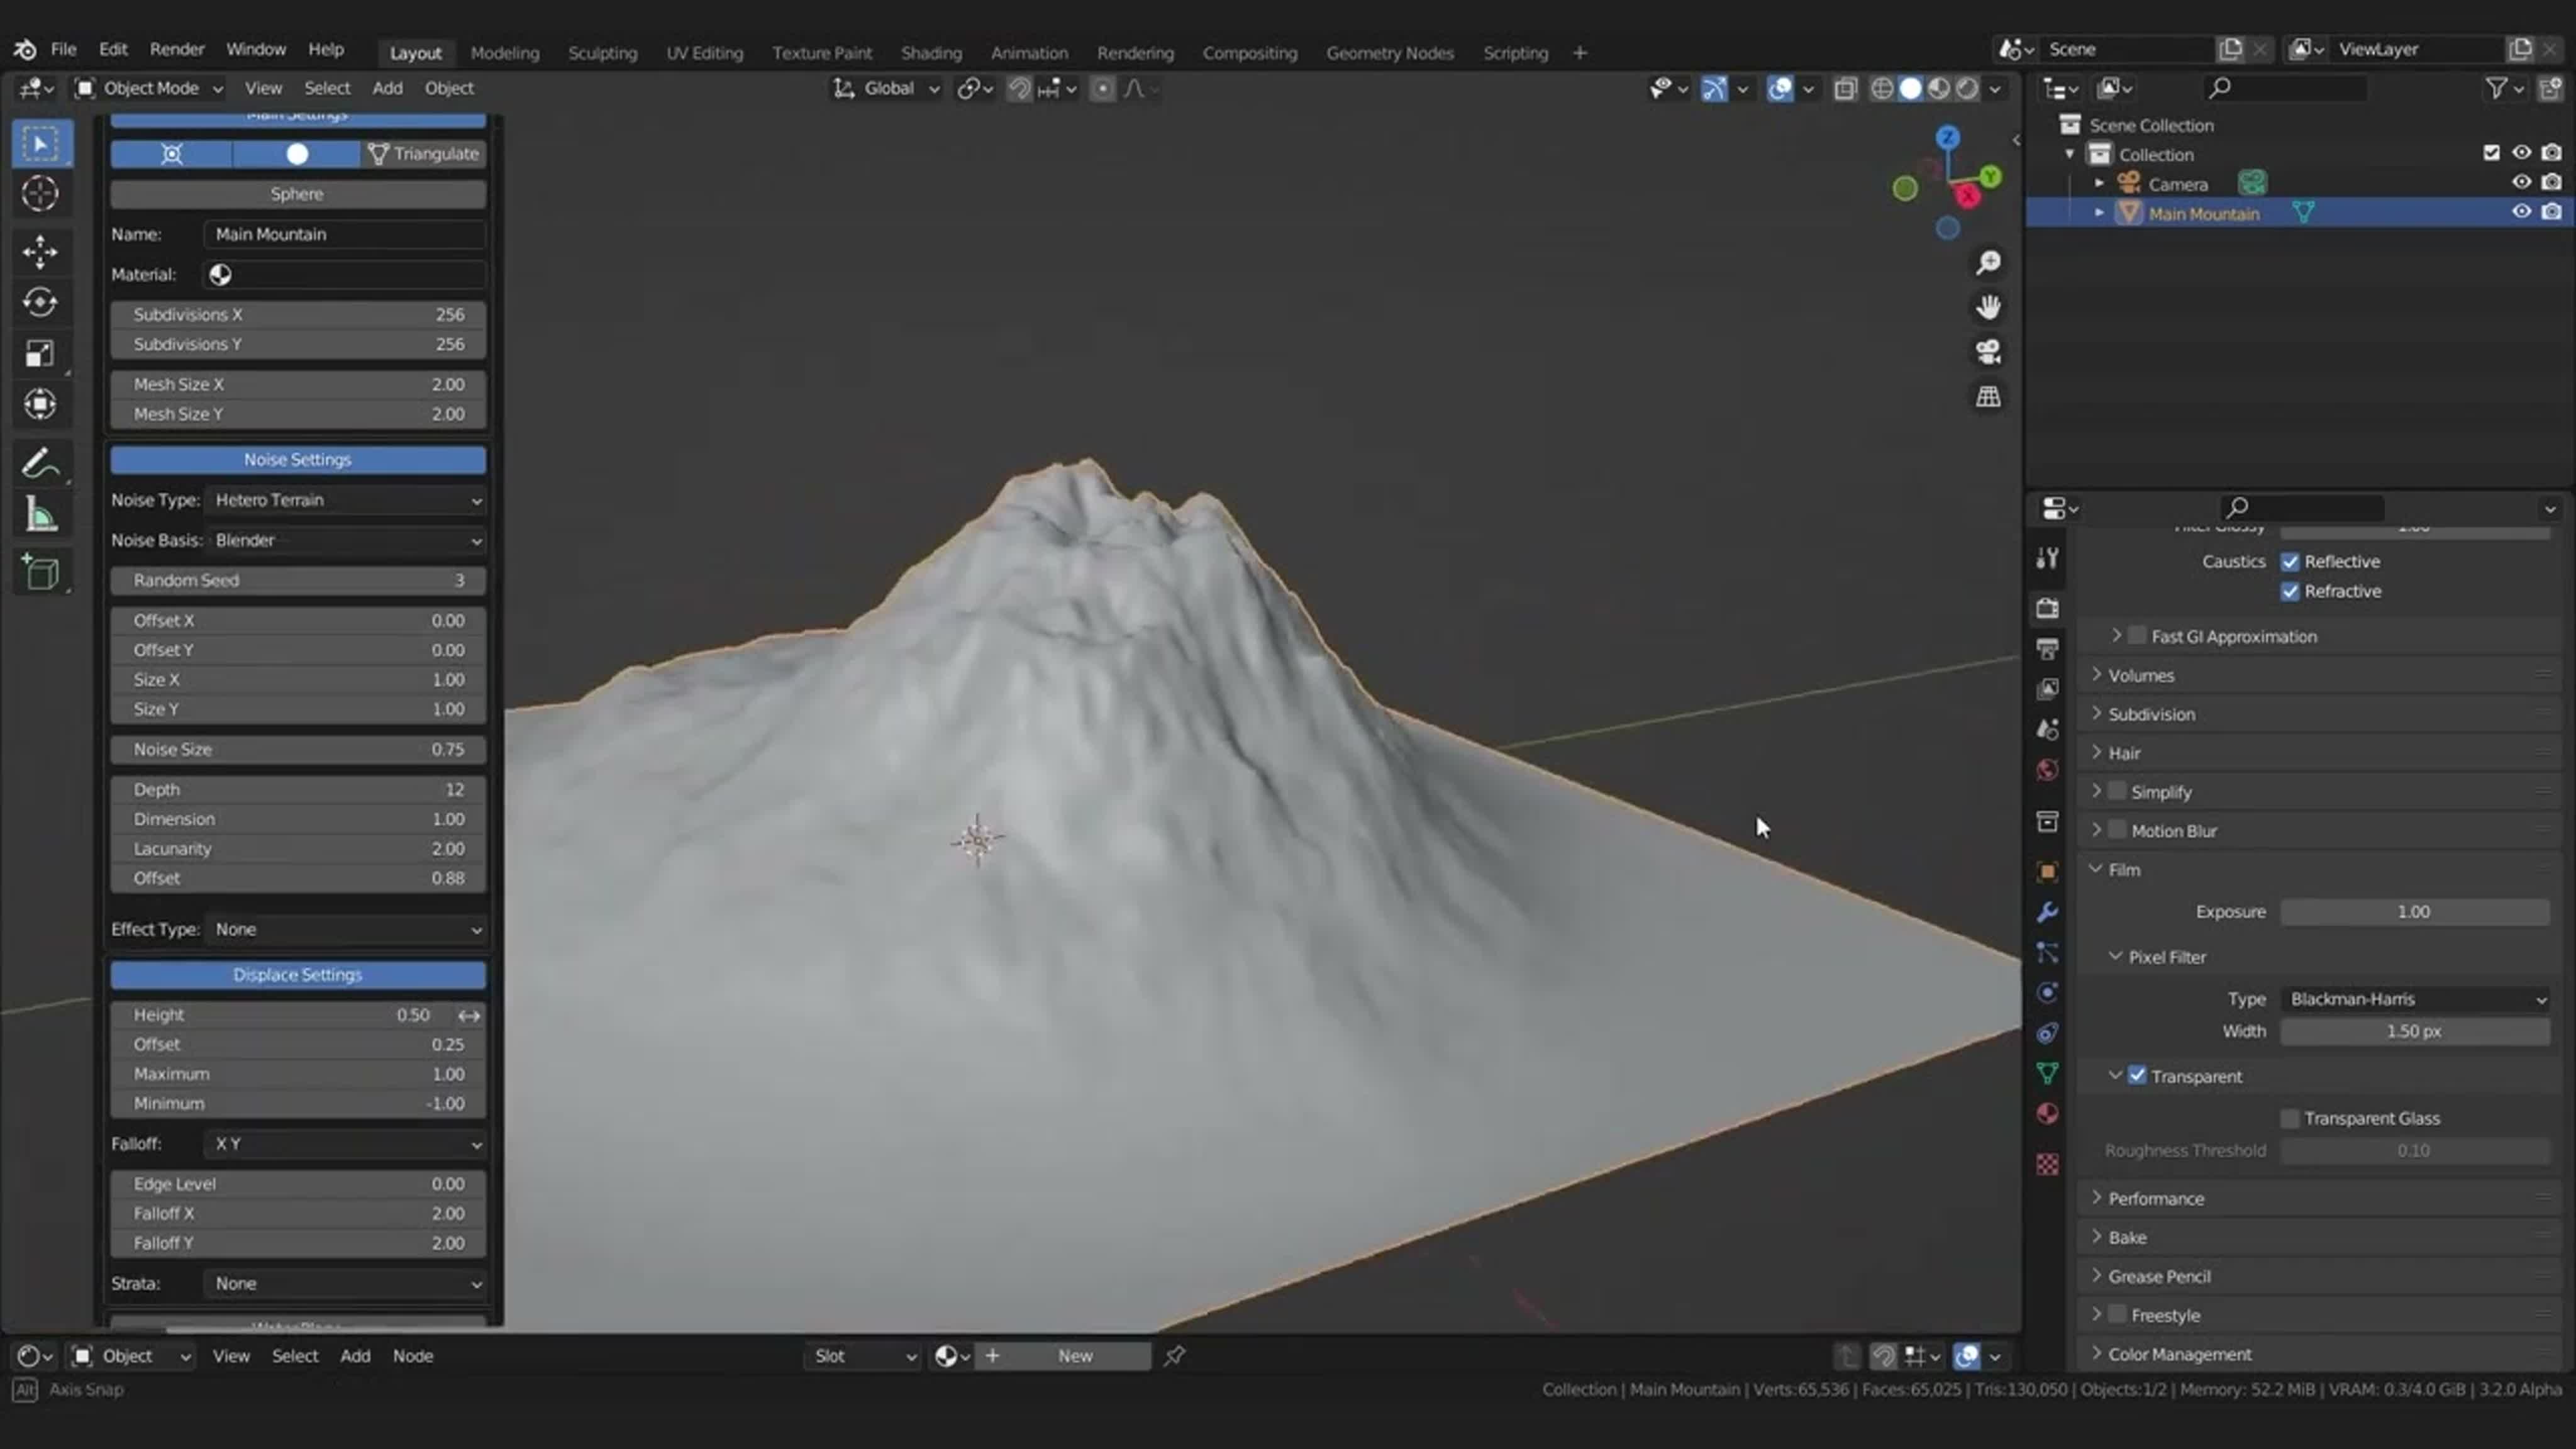This screenshot has height=1449, width=2576.
Task: Enable Fast GI Approximation checkbox
Action: click(x=2137, y=636)
